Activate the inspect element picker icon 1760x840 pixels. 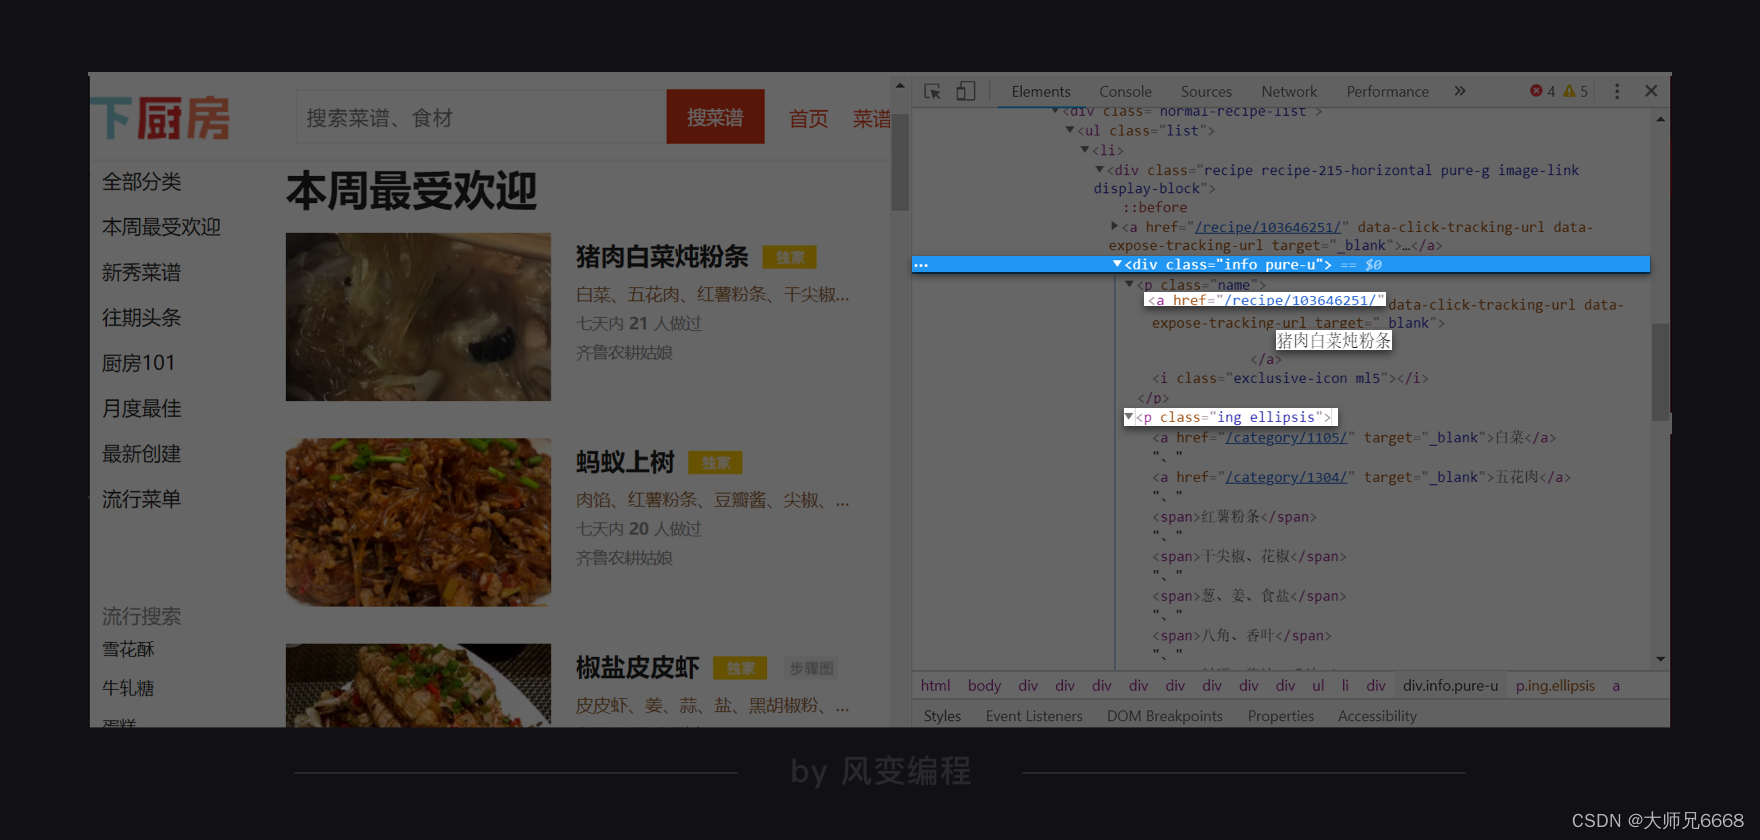[x=932, y=91]
